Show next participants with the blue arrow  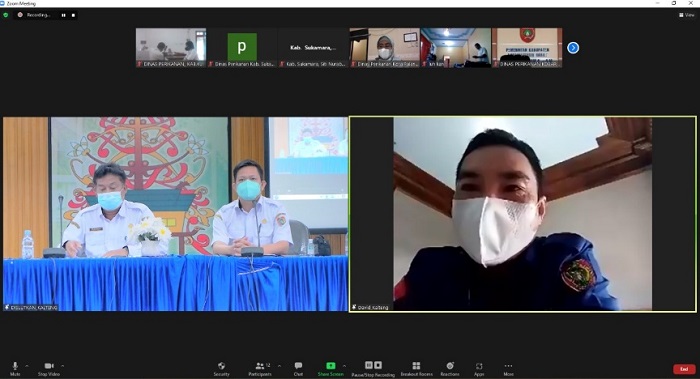click(573, 48)
